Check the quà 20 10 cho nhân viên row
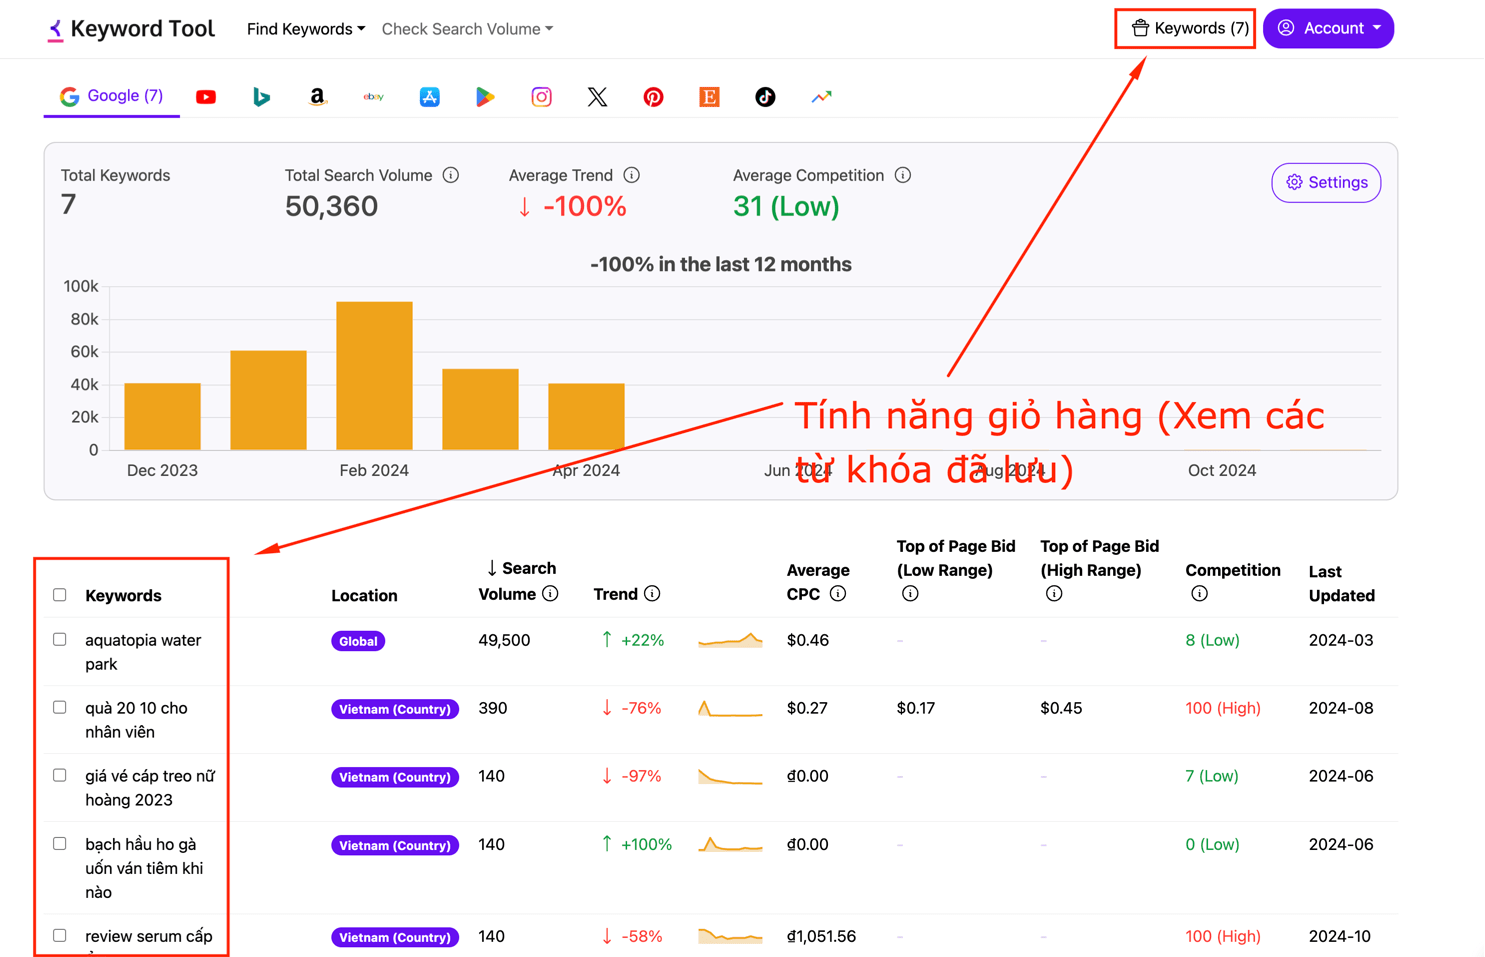Viewport: 1485px width, 957px height. coord(60,707)
